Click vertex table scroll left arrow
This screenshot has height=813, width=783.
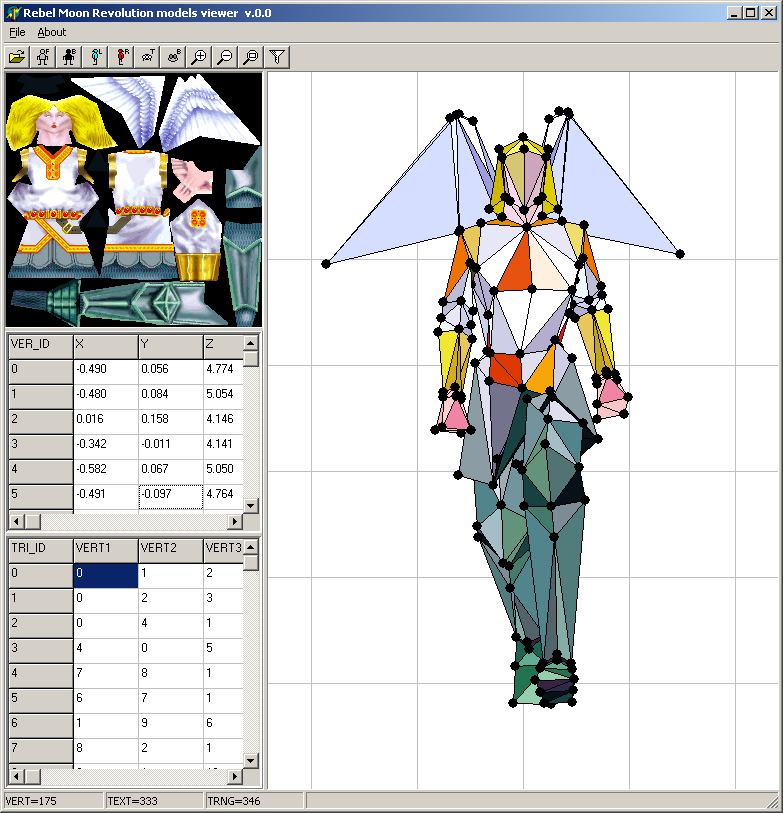tap(16, 521)
